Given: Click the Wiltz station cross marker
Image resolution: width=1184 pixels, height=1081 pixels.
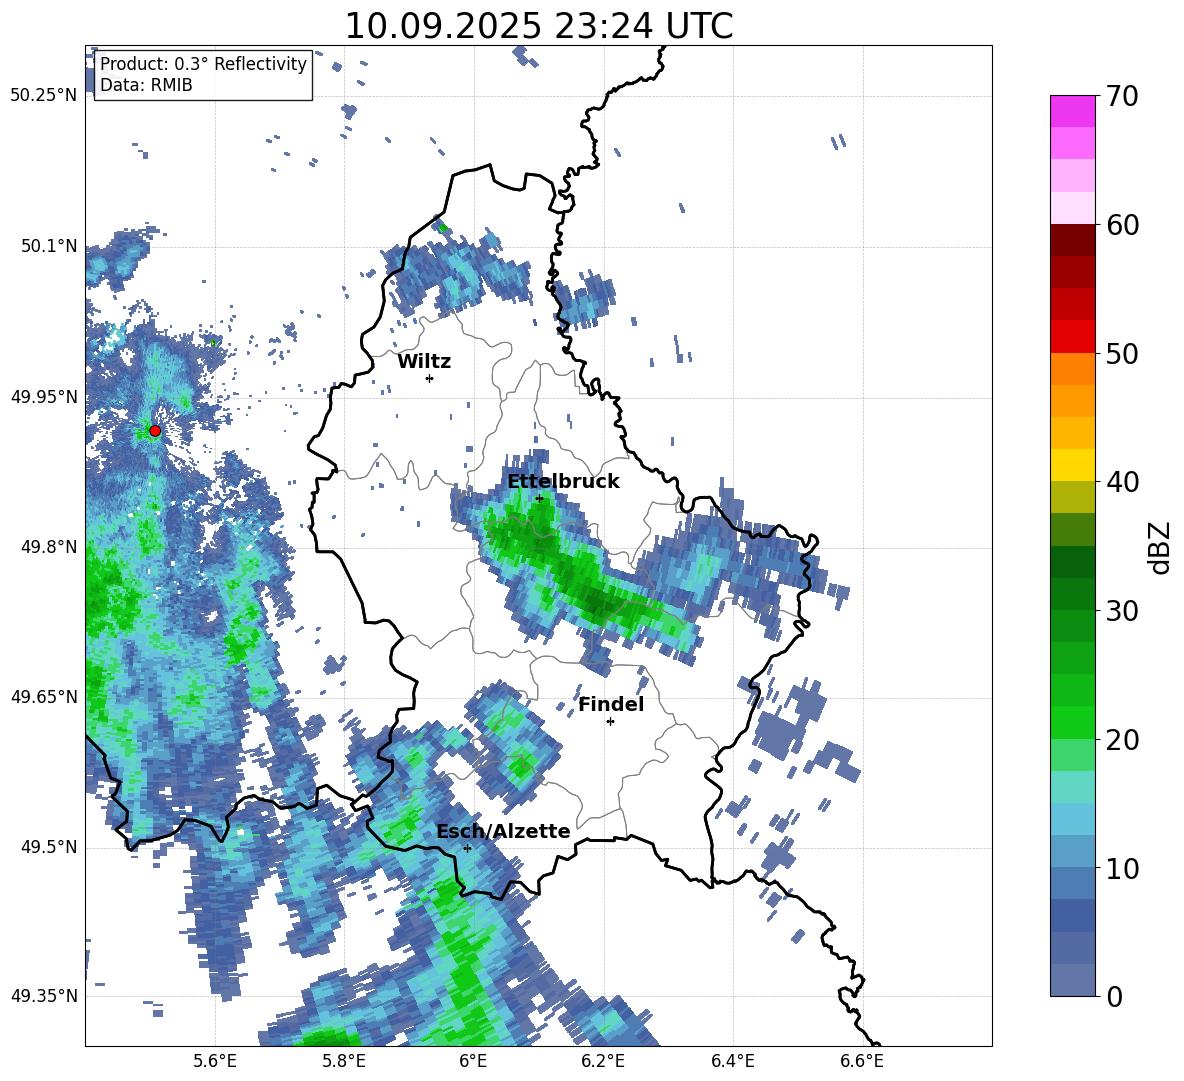Looking at the screenshot, I should [430, 378].
